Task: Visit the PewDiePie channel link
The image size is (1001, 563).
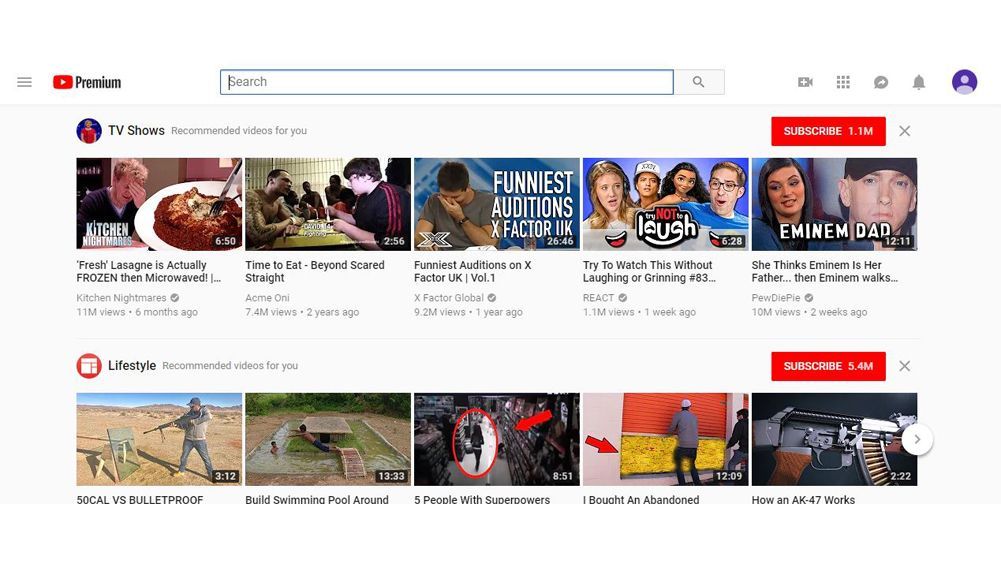Action: (776, 297)
